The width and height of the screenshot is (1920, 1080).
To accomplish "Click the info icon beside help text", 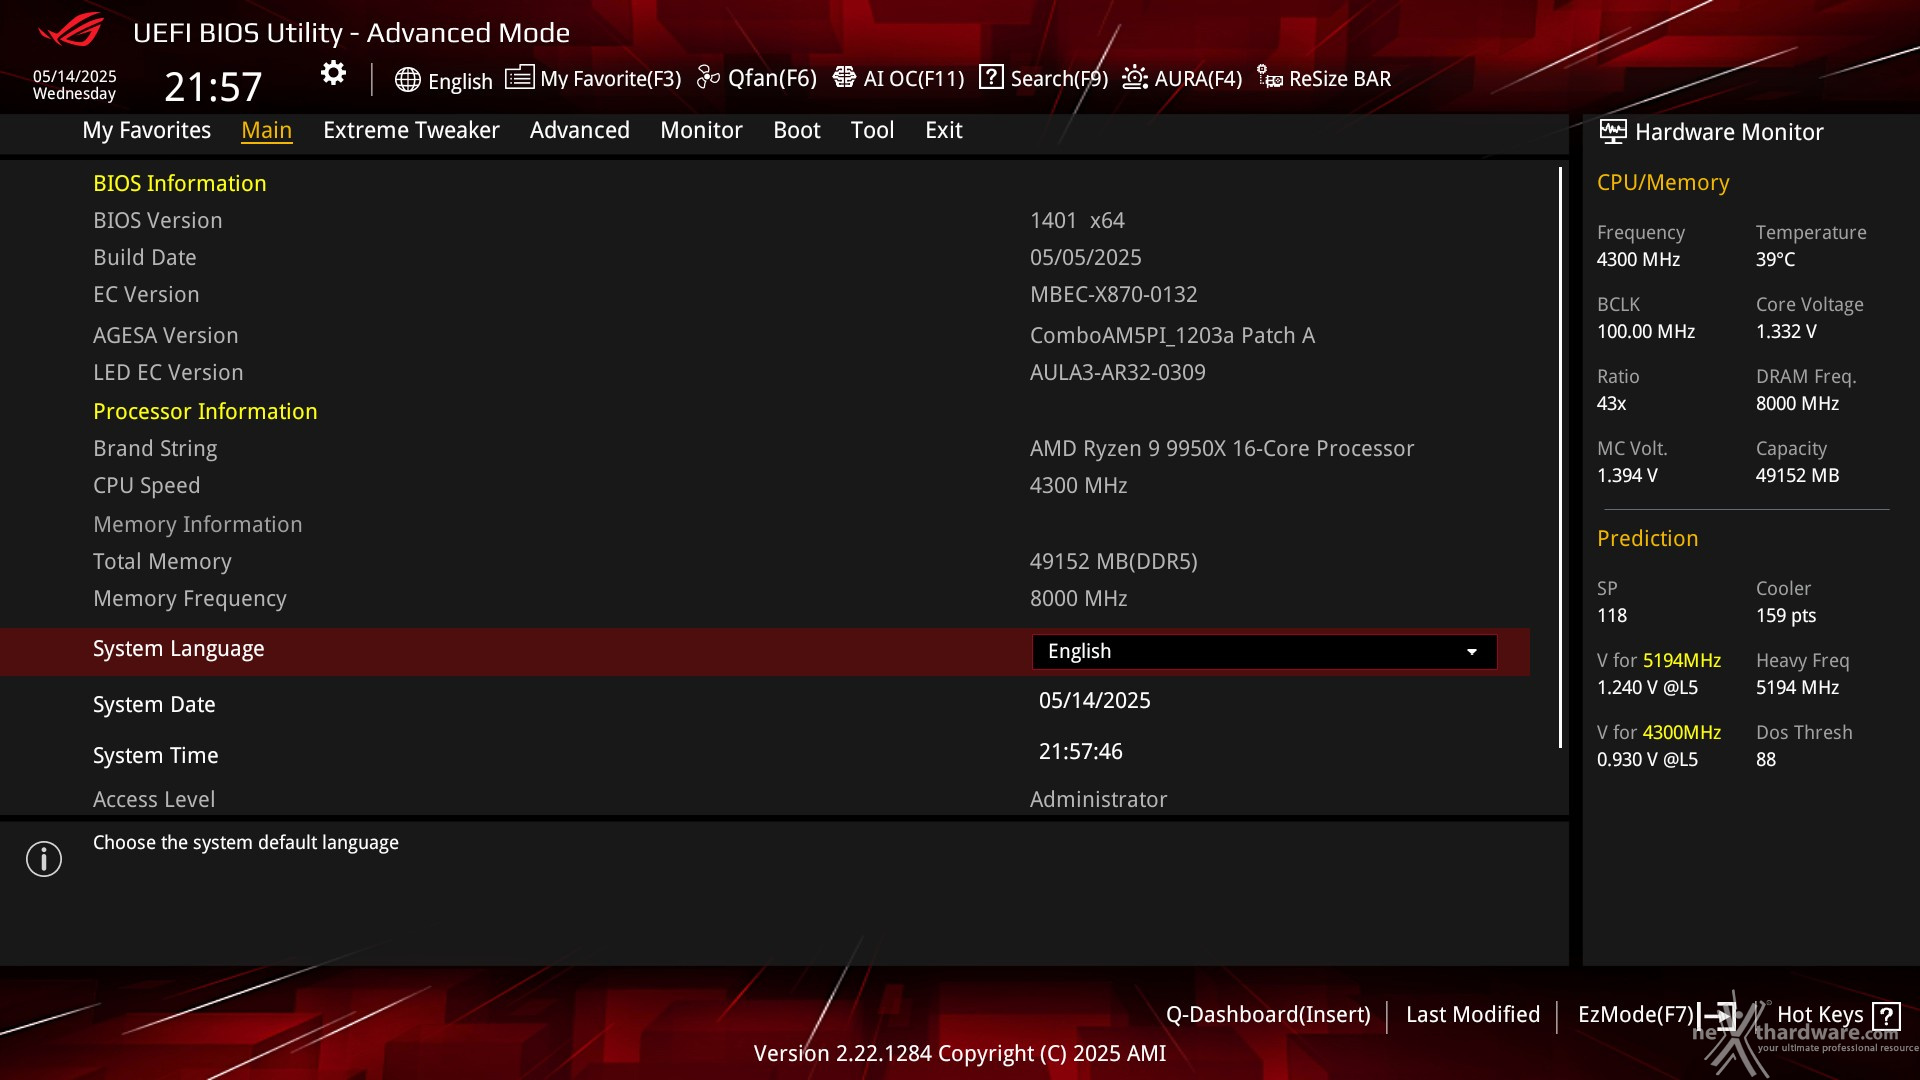I will coord(44,859).
